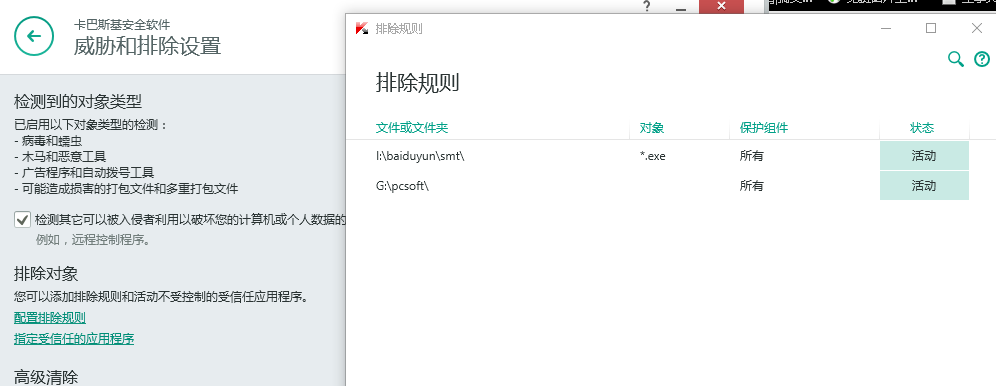Click the *.exe object cell
Image resolution: width=996 pixels, height=386 pixels.
[652, 156]
